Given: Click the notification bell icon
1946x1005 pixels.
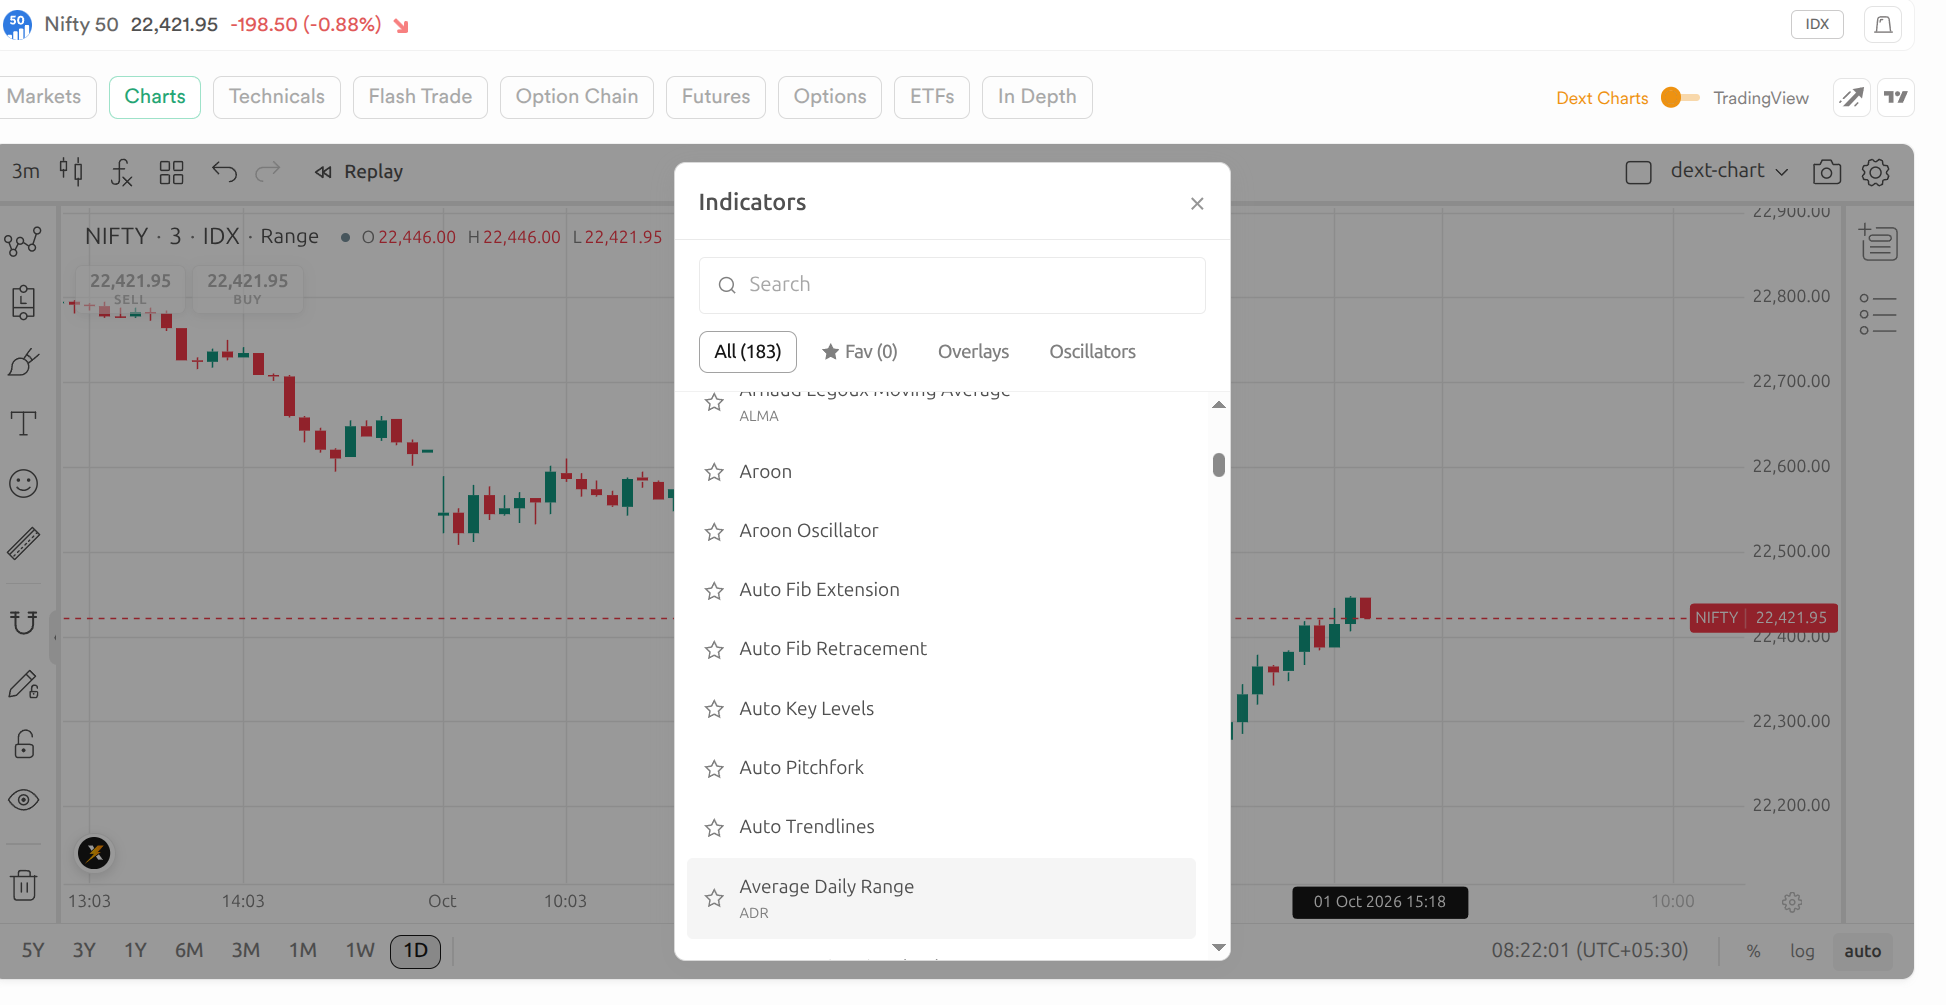Looking at the screenshot, I should point(1883,25).
